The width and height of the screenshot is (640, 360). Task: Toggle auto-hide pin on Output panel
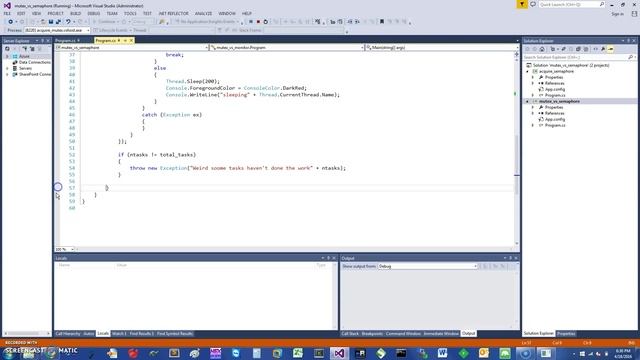coord(510,258)
